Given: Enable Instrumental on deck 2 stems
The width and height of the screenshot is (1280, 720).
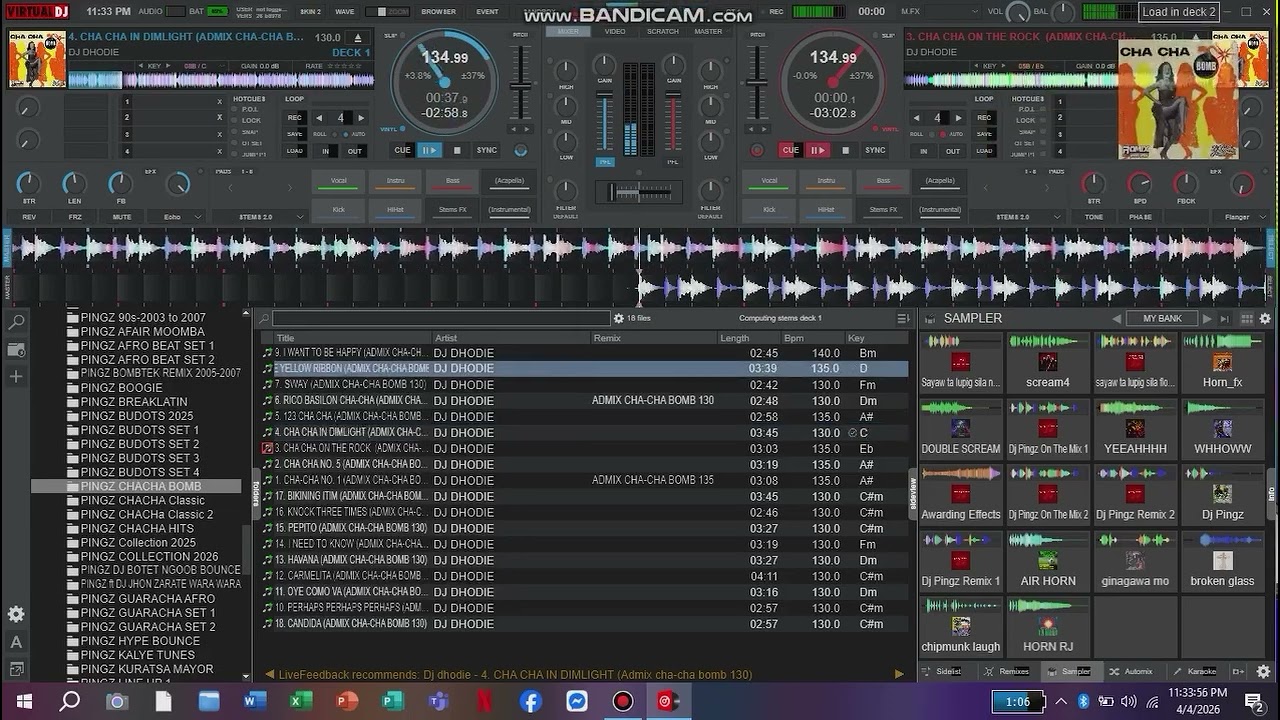Looking at the screenshot, I should (x=940, y=210).
